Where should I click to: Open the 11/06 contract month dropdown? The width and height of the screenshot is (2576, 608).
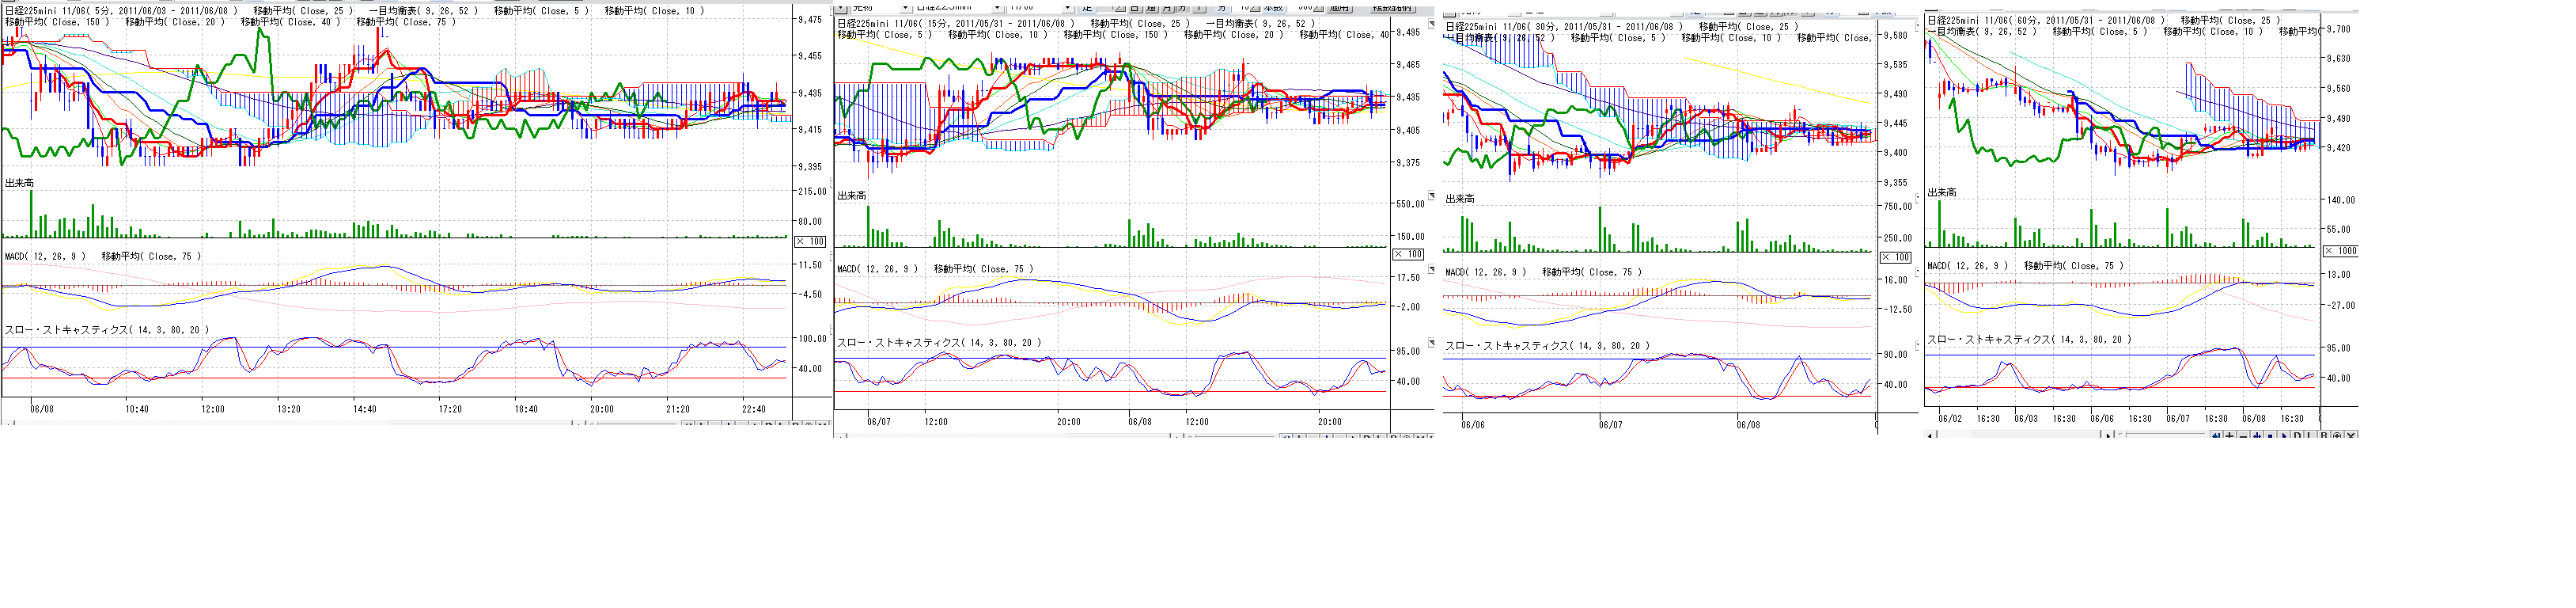(1068, 7)
